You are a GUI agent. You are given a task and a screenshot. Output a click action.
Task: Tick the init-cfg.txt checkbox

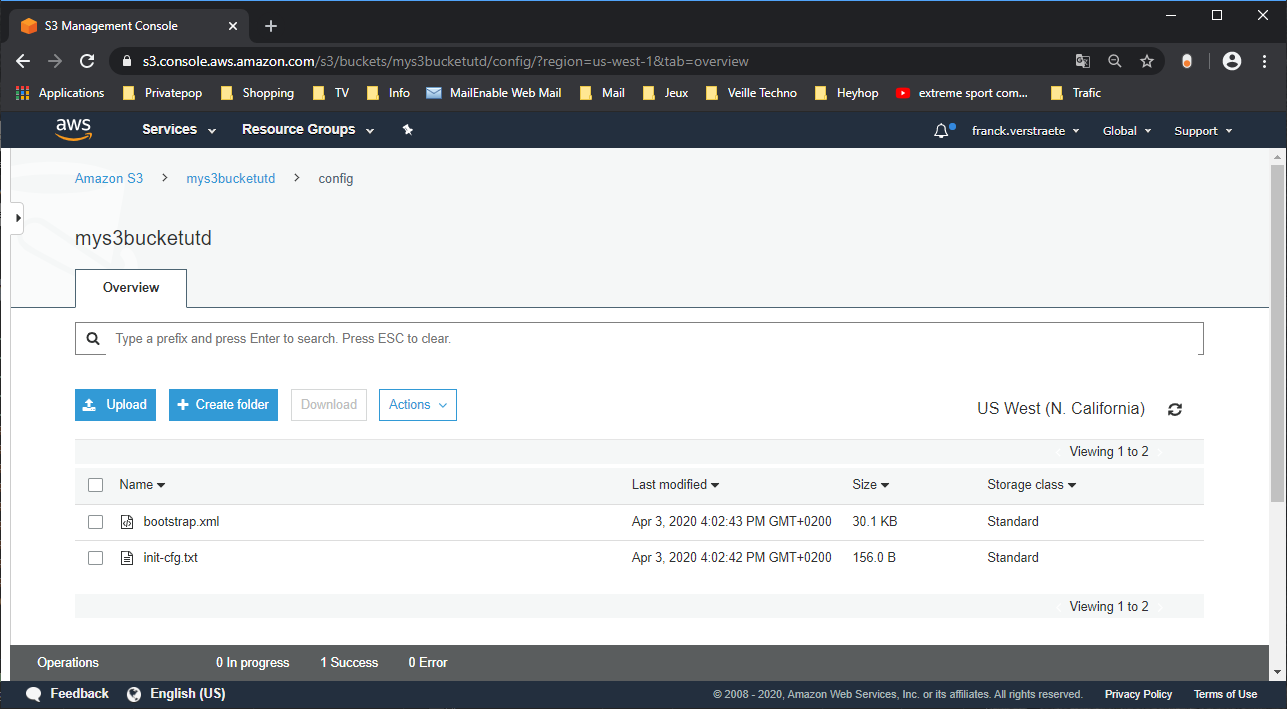96,558
